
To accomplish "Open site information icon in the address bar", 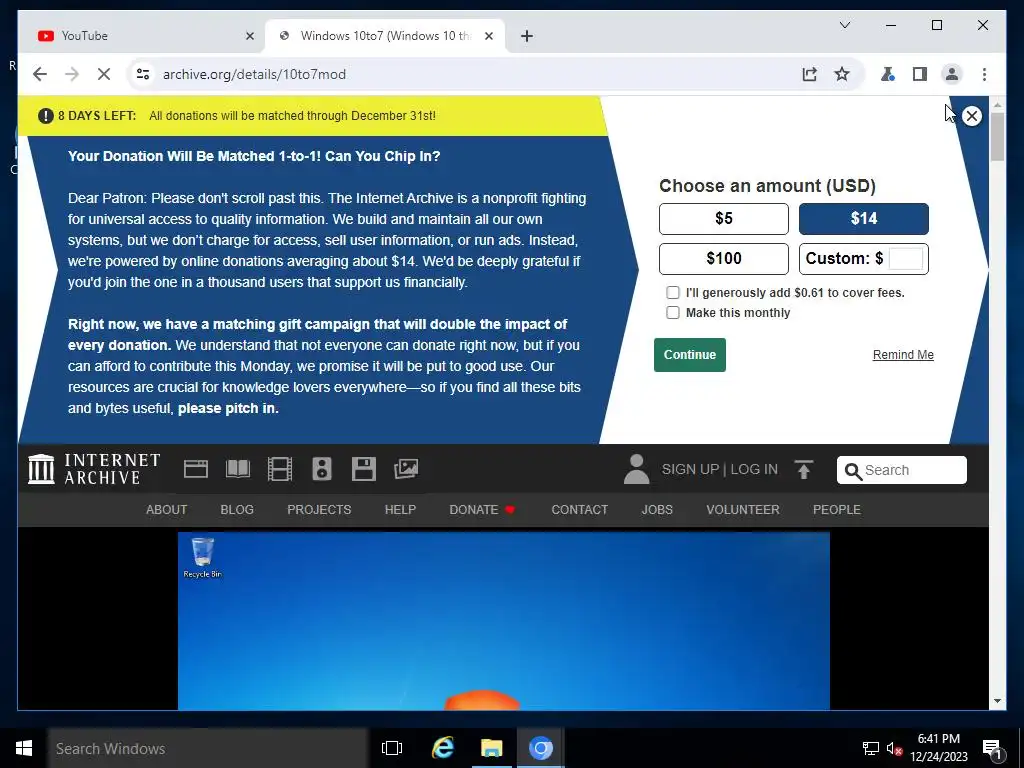I will click(142, 74).
